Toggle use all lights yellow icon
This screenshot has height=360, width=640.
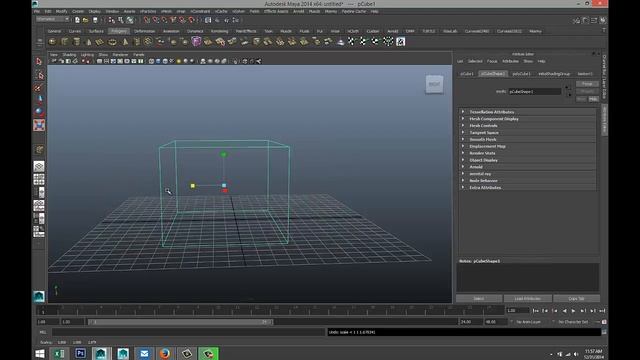click(x=179, y=61)
